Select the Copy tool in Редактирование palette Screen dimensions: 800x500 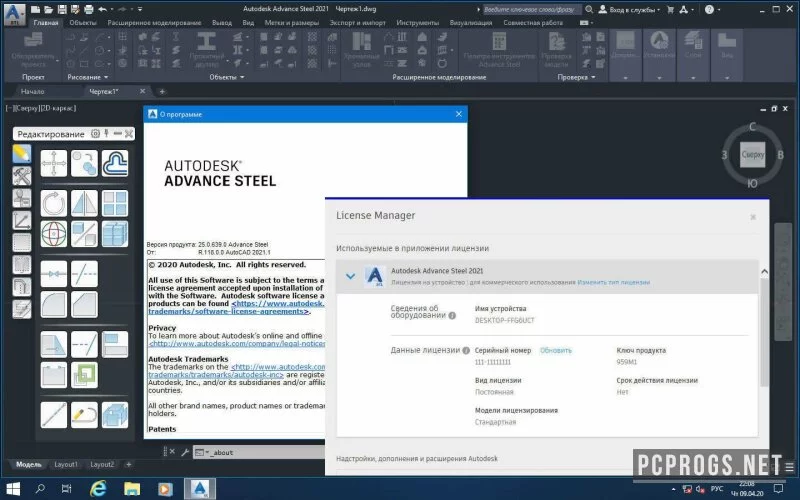pyautogui.click(x=84, y=163)
